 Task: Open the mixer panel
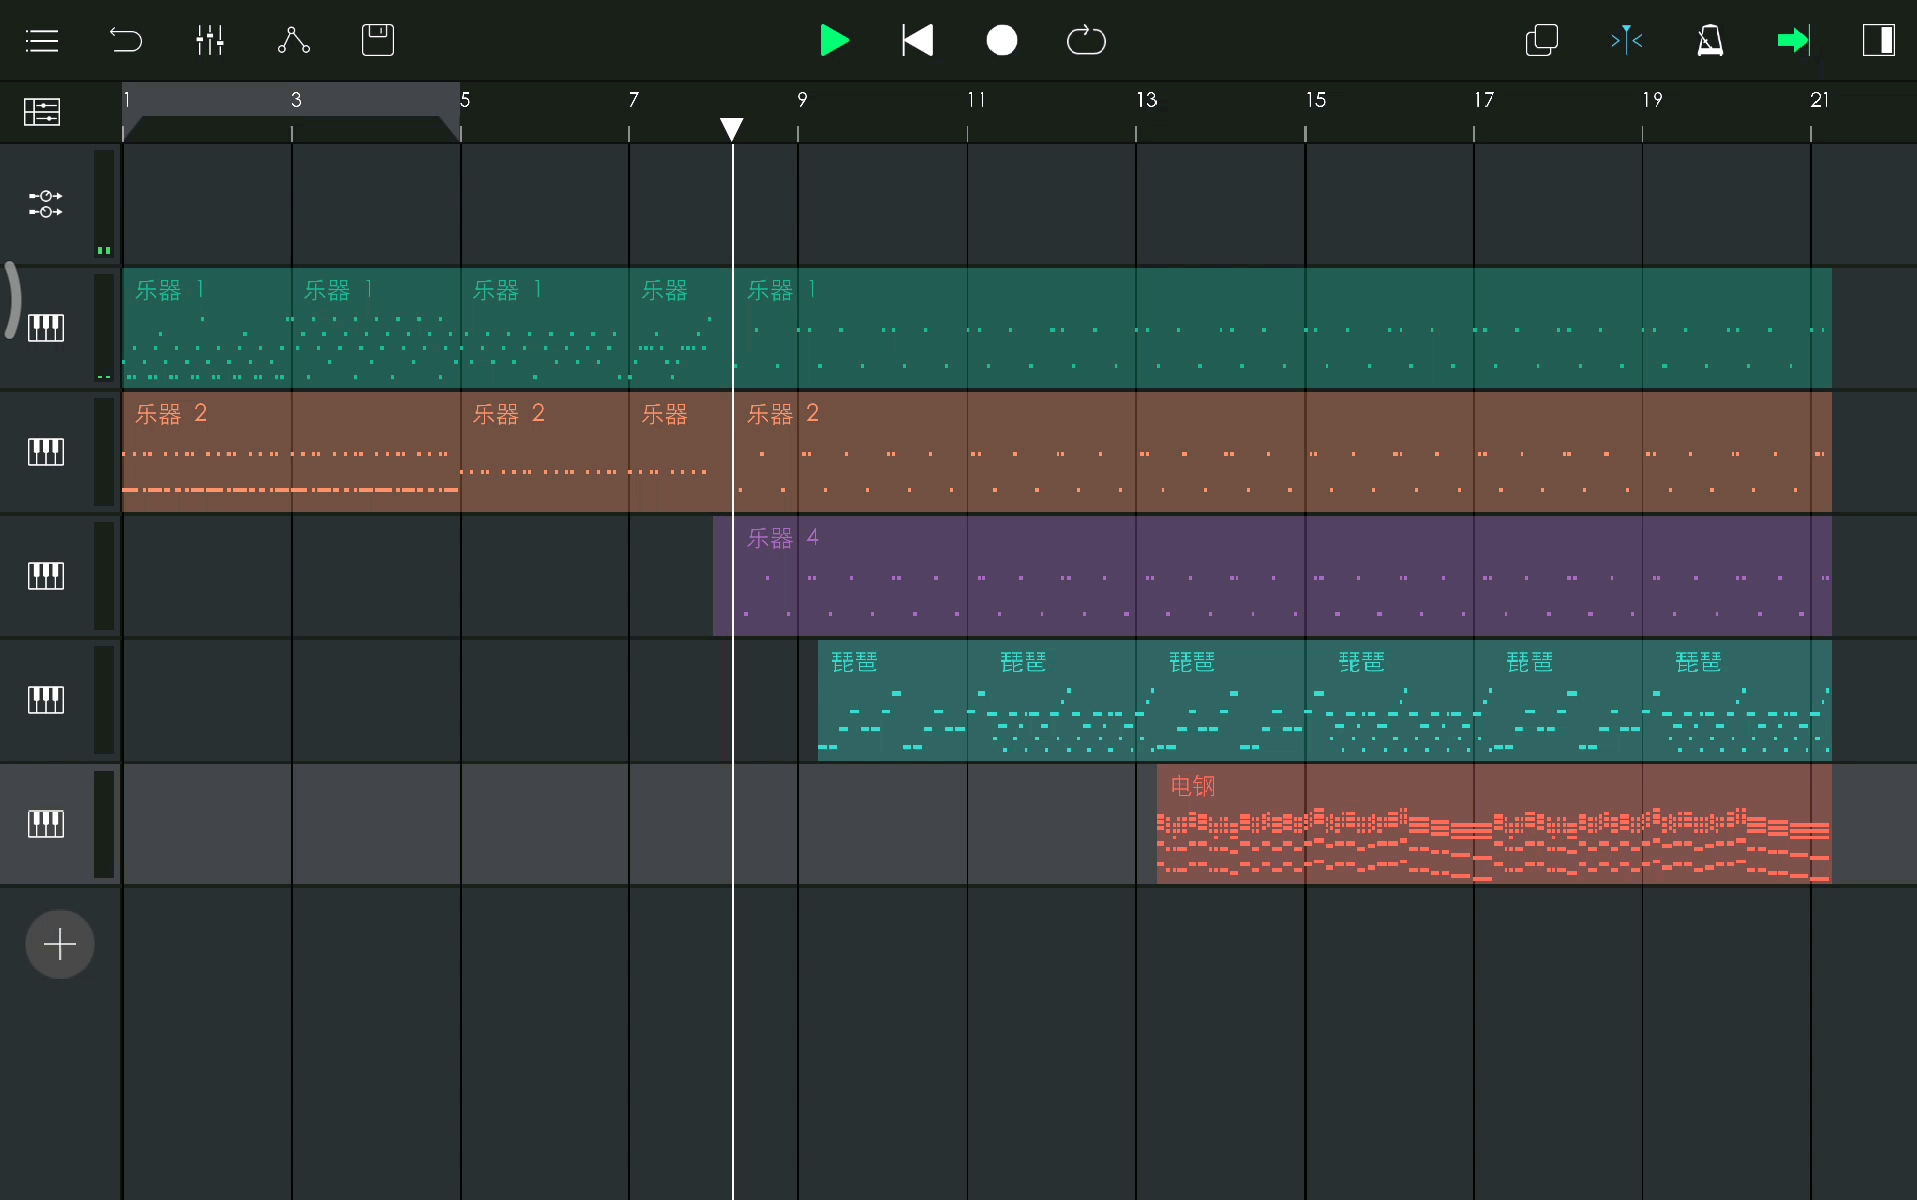tap(210, 41)
